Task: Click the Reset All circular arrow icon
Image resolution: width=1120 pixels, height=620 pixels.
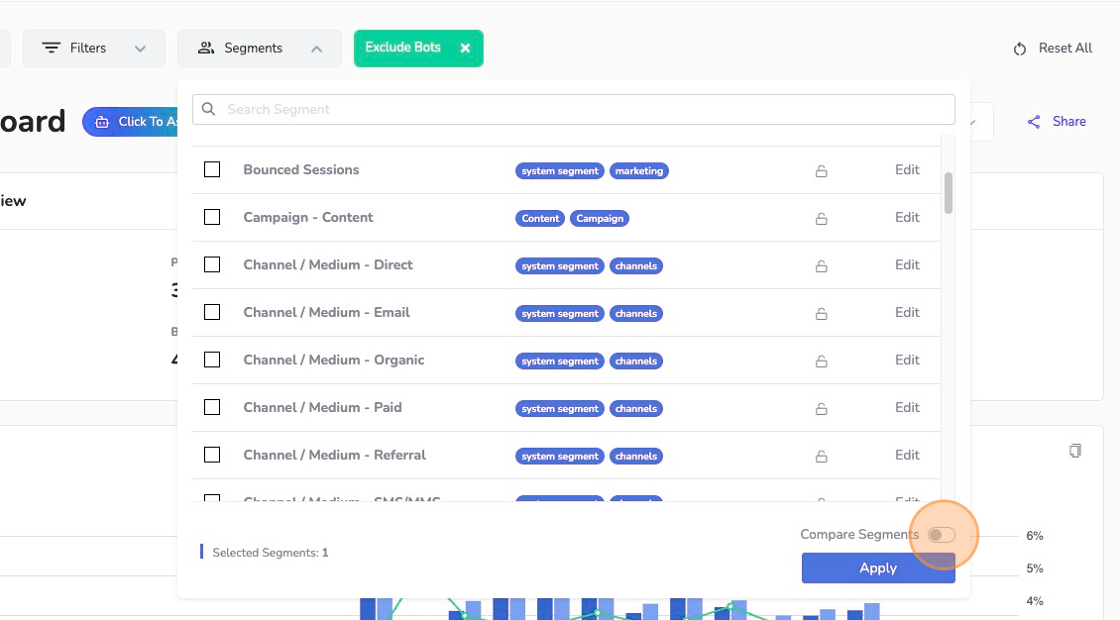Action: pyautogui.click(x=1020, y=49)
